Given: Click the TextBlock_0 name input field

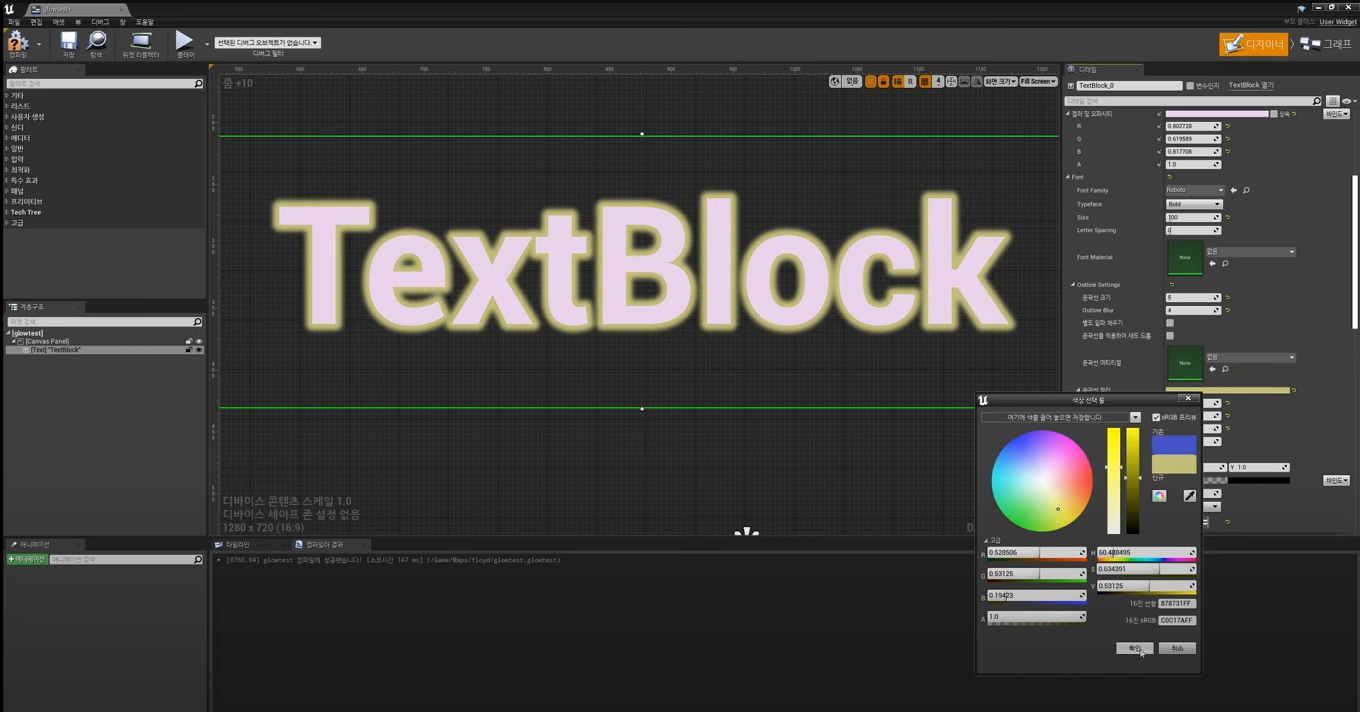Looking at the screenshot, I should click(1129, 86).
